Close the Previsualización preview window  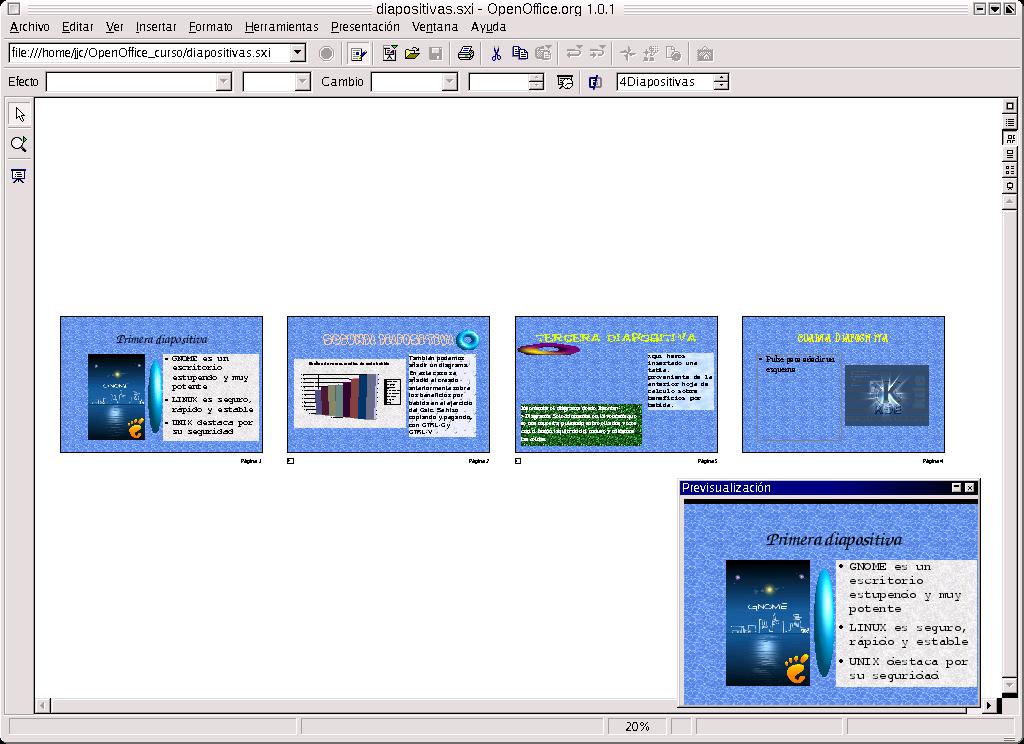point(969,488)
